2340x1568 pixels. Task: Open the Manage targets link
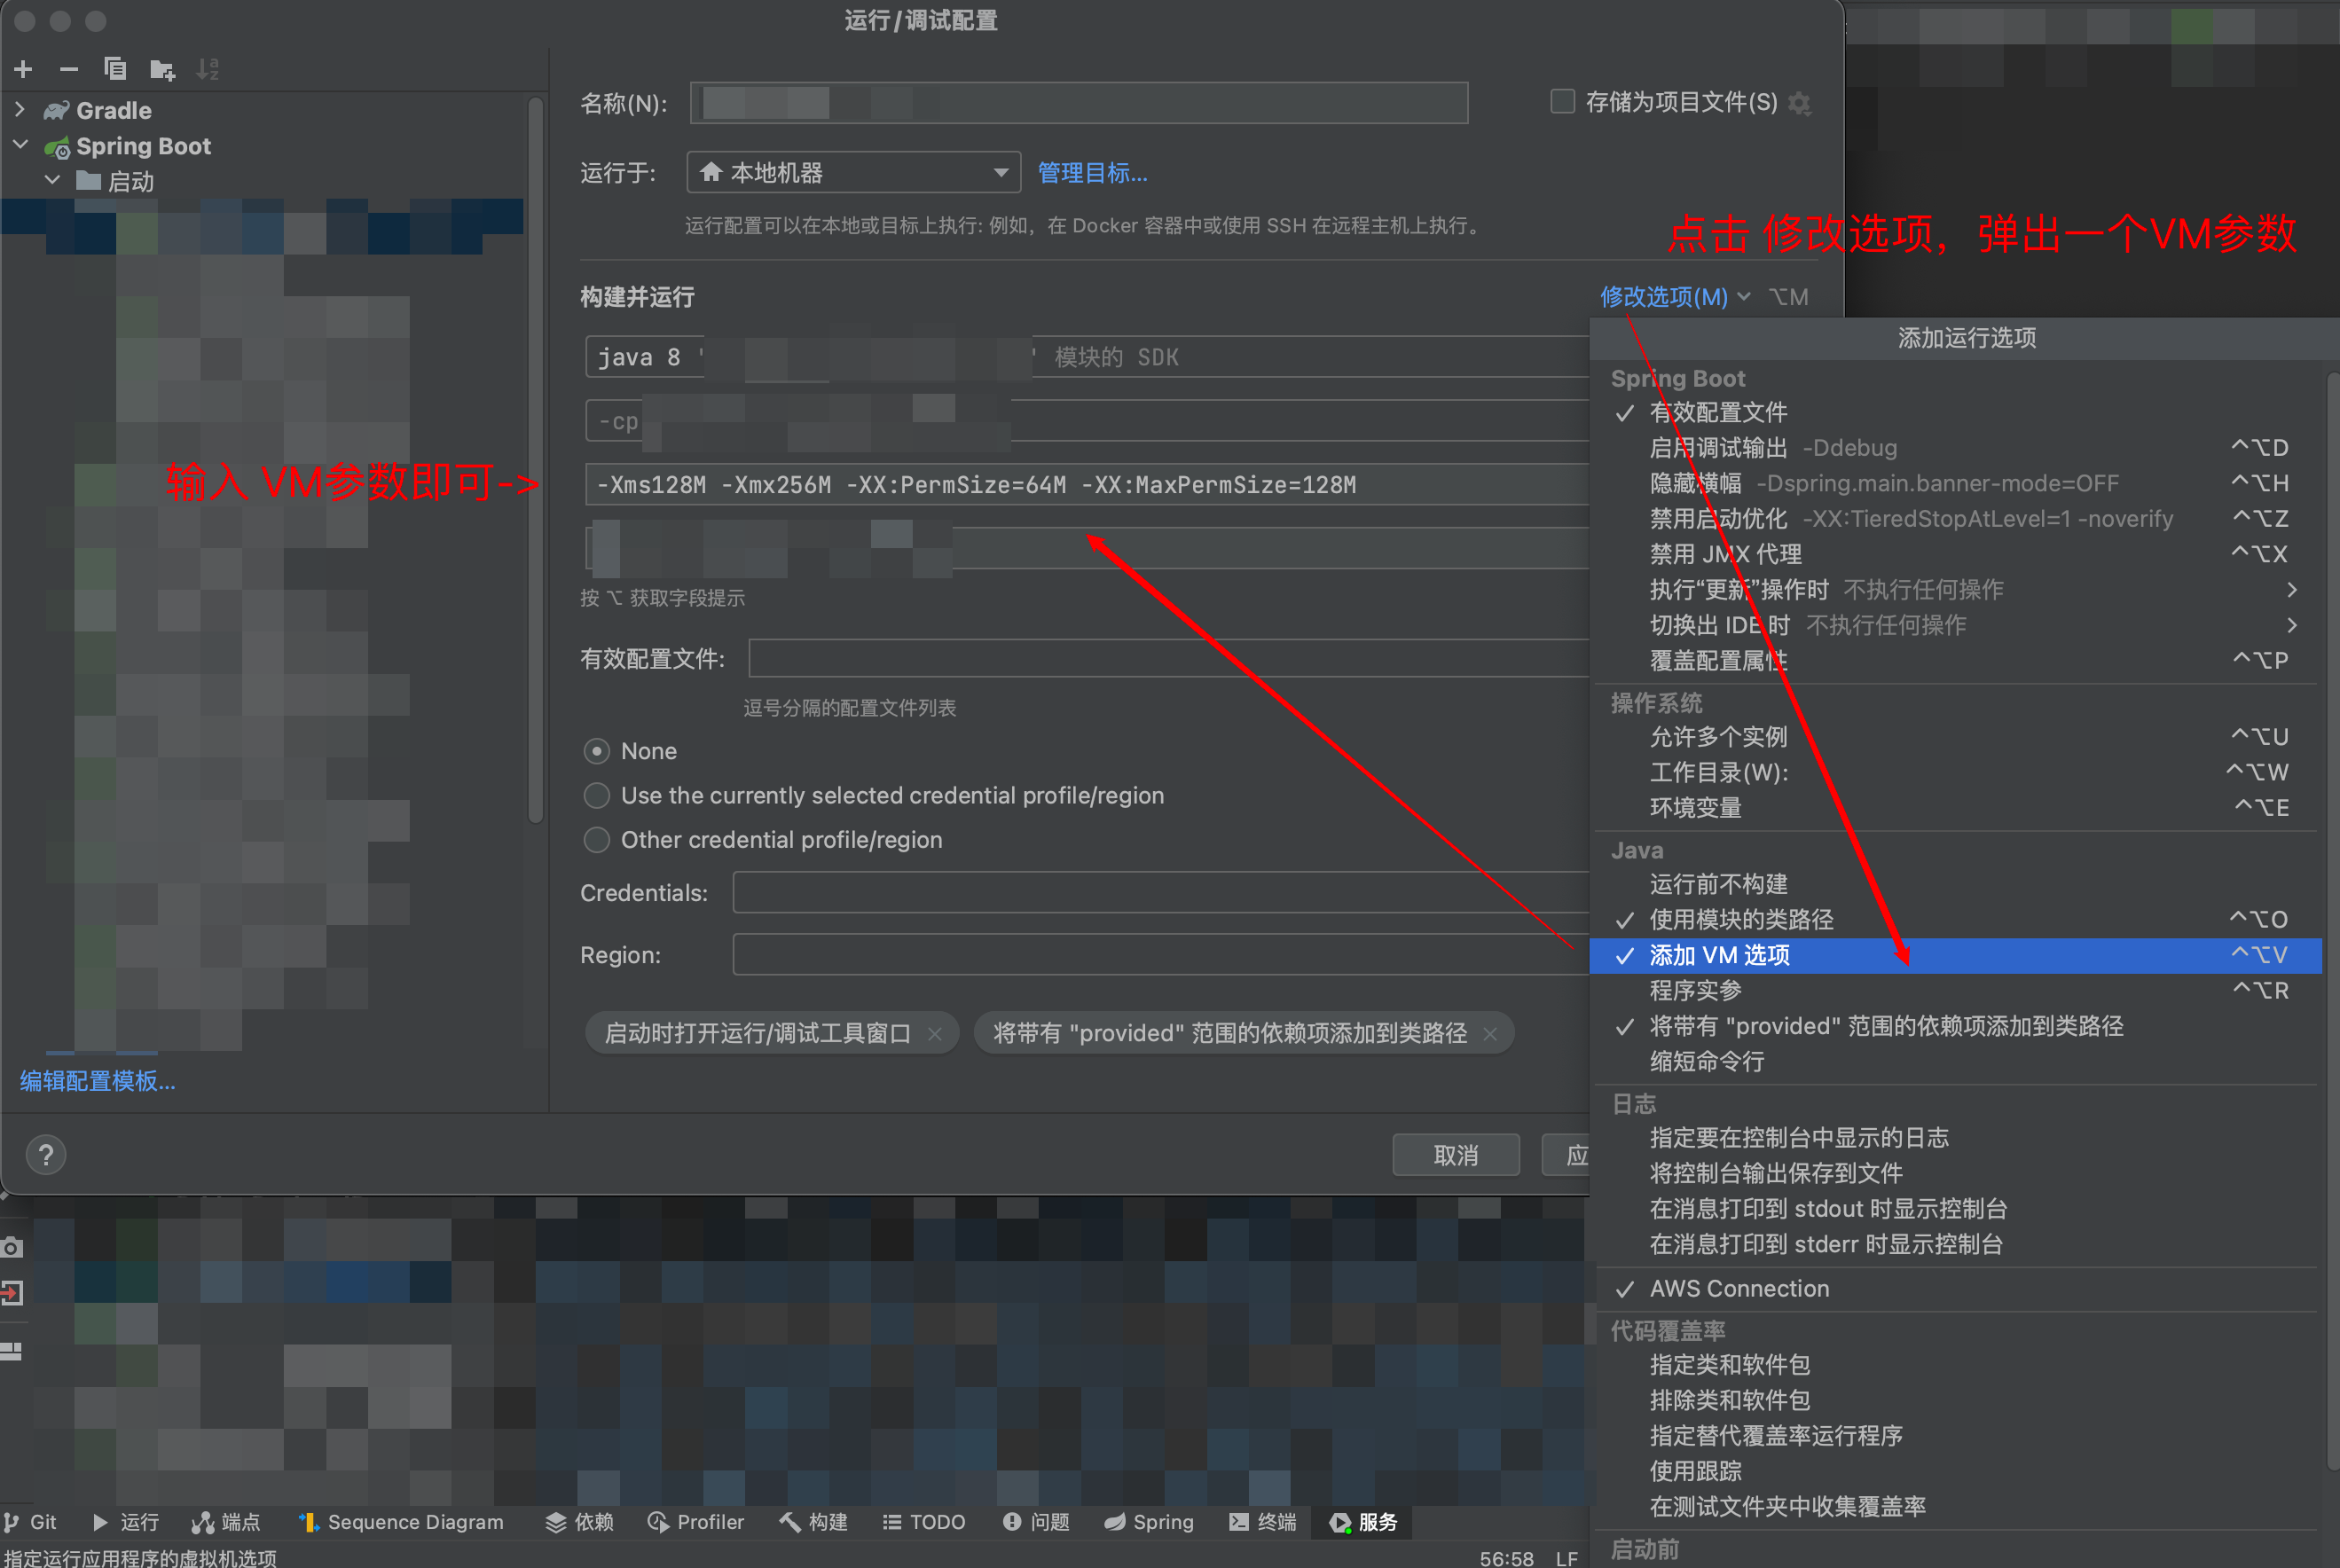click(x=1092, y=173)
